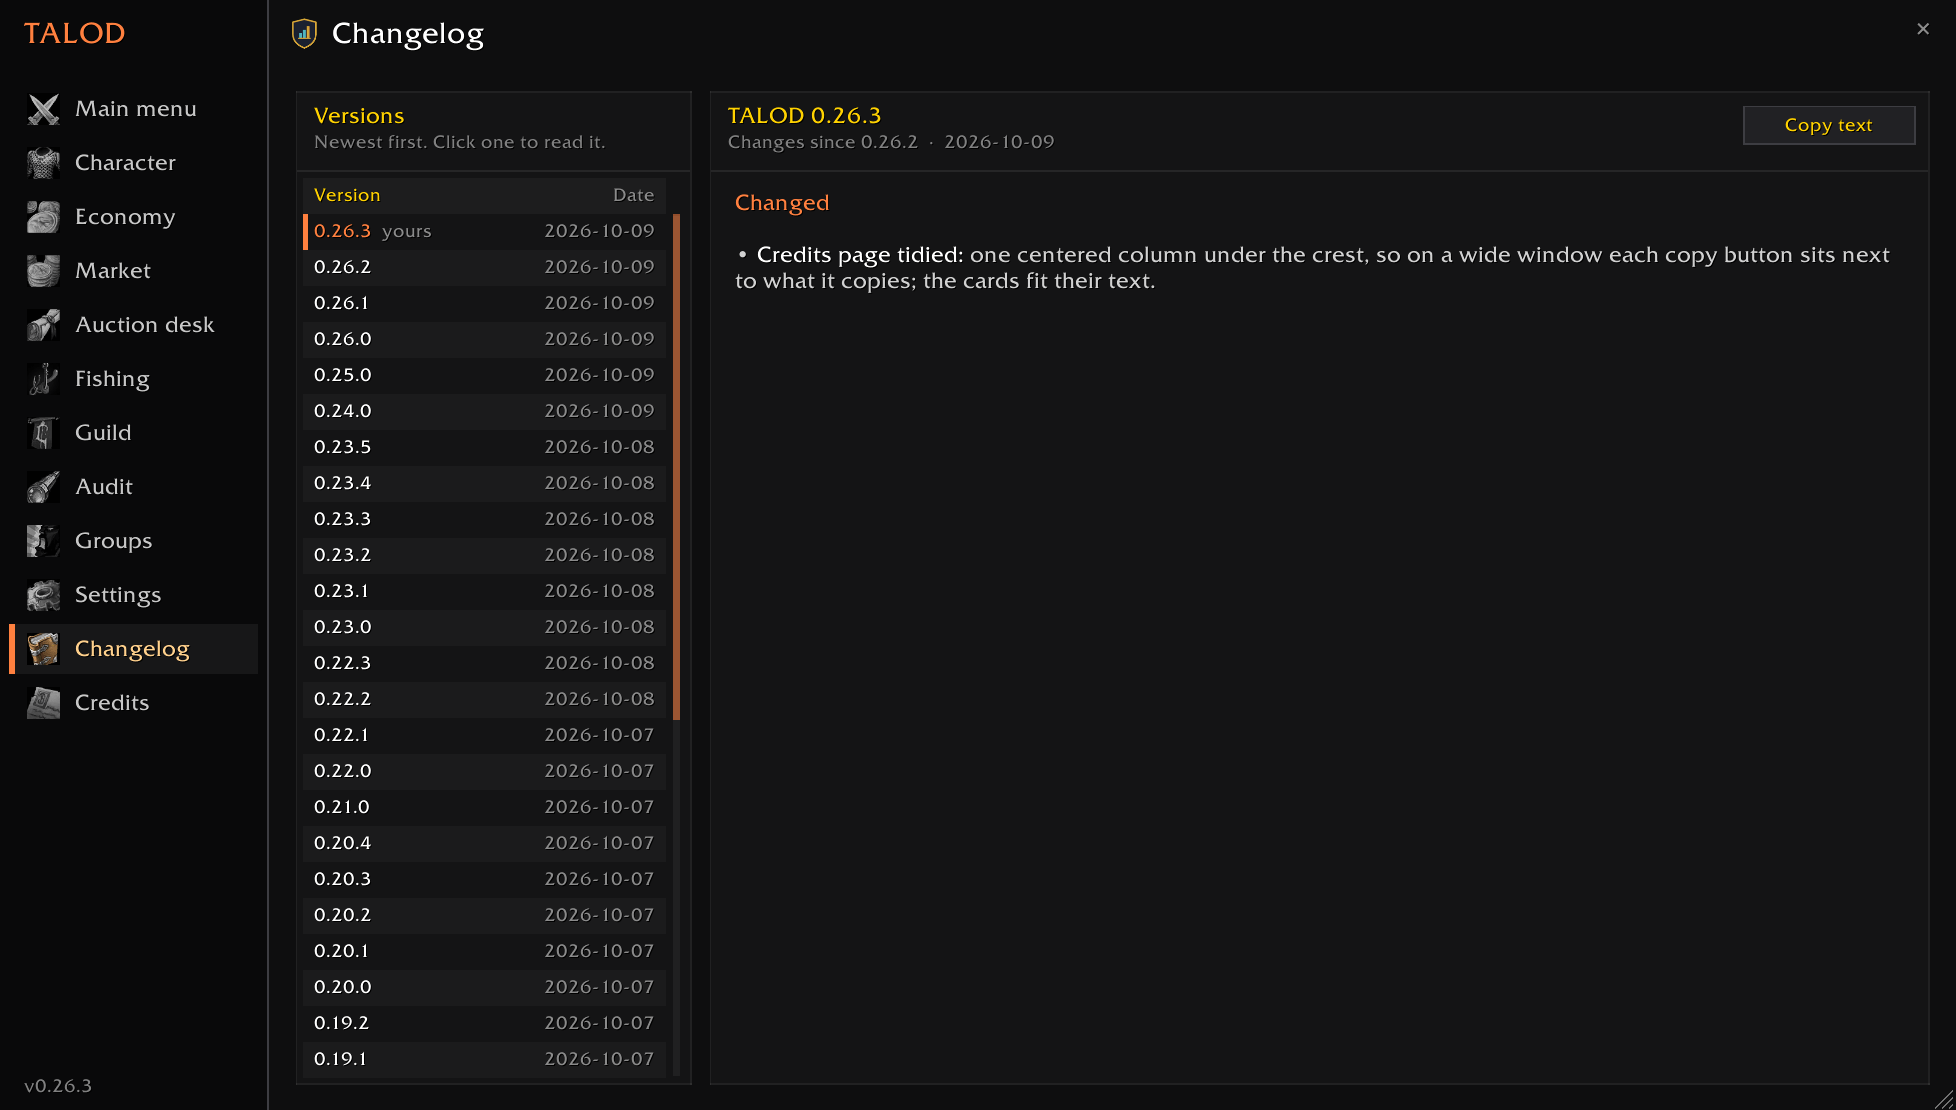This screenshot has height=1110, width=1956.
Task: Open the Credits page label
Action: coord(112,703)
